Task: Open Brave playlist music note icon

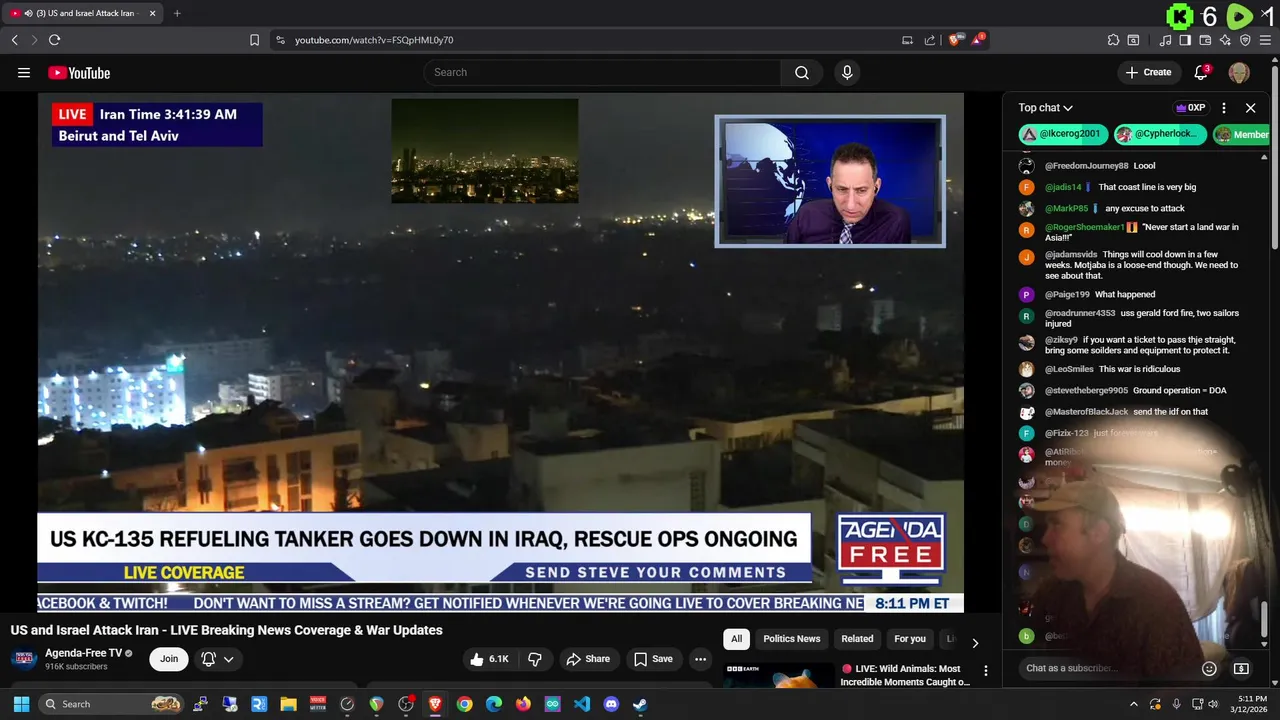Action: 1165,40
